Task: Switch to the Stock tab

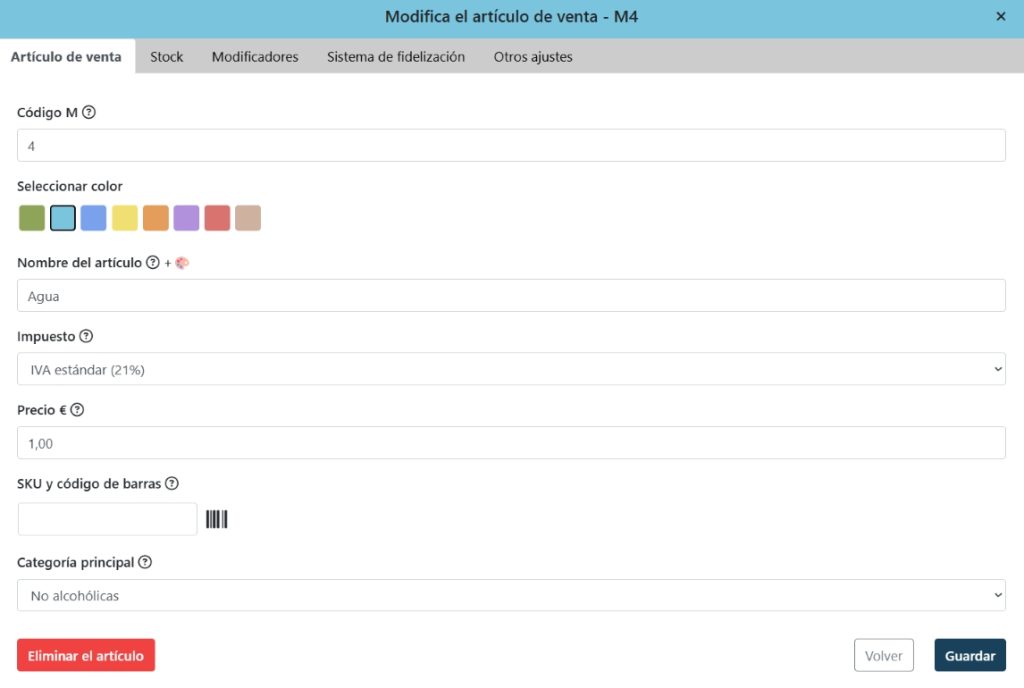Action: tap(166, 56)
